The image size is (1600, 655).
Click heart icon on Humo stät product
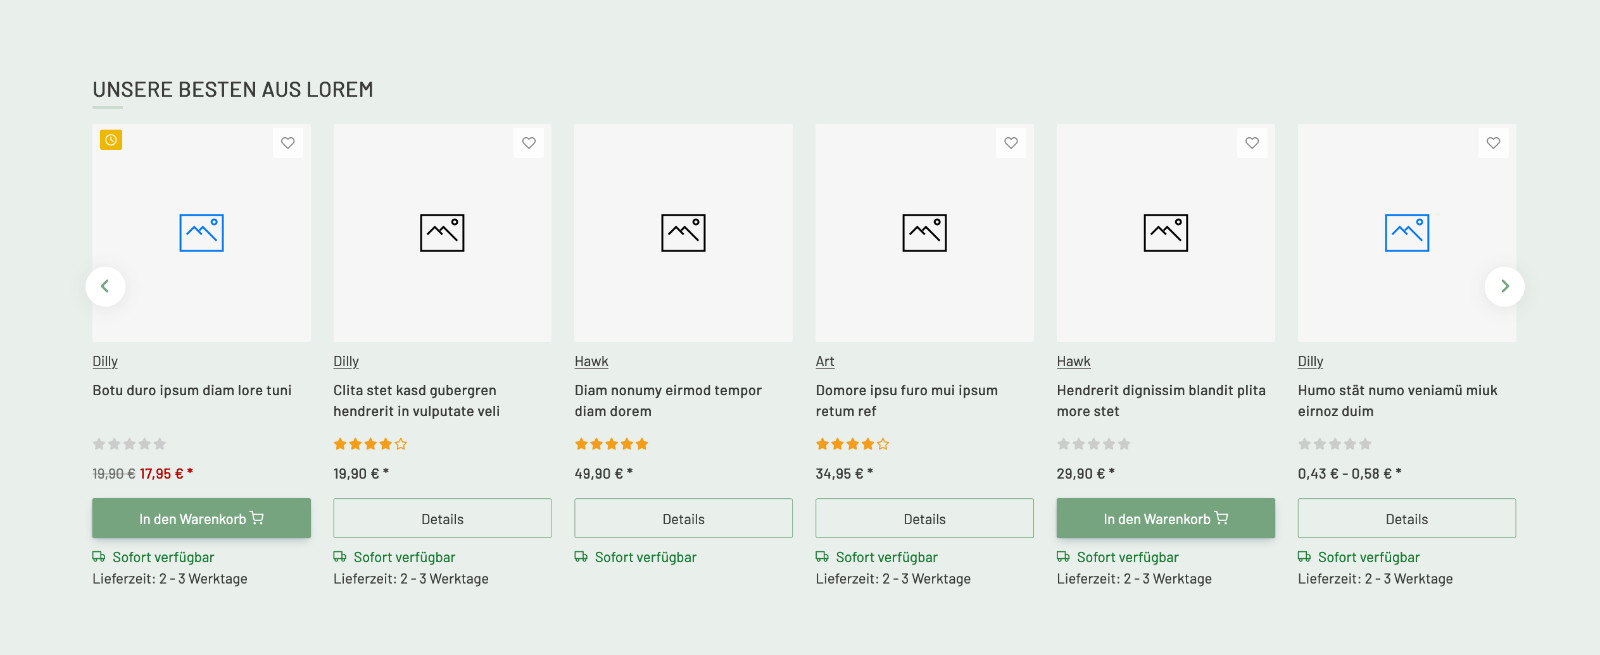(x=1493, y=143)
